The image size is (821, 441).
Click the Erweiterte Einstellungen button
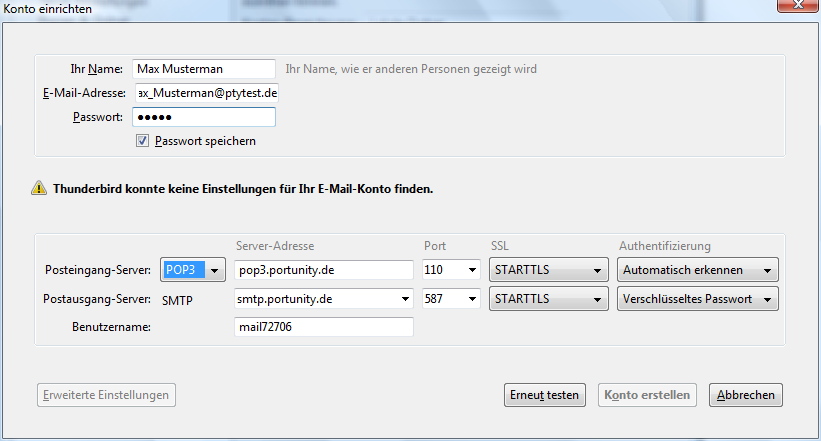[107, 395]
